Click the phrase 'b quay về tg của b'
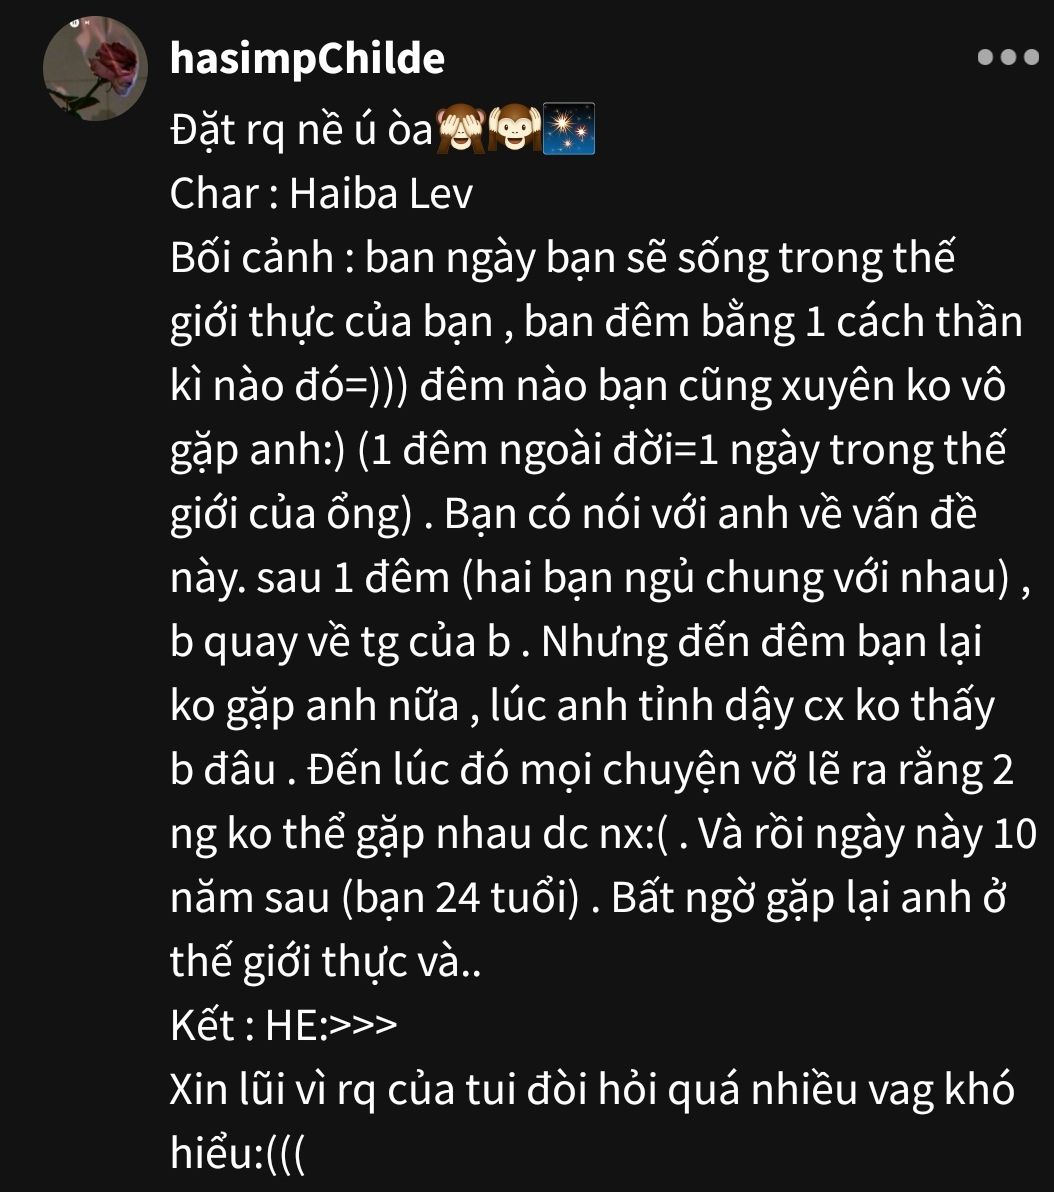The height and width of the screenshot is (1192, 1054). coord(340,642)
